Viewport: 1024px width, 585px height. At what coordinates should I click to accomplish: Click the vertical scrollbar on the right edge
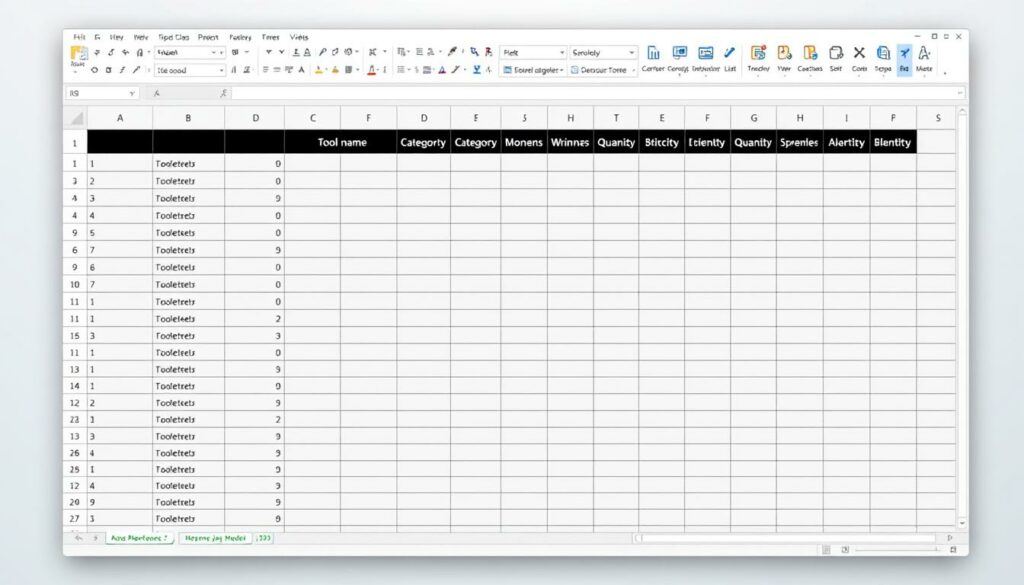(x=962, y=317)
